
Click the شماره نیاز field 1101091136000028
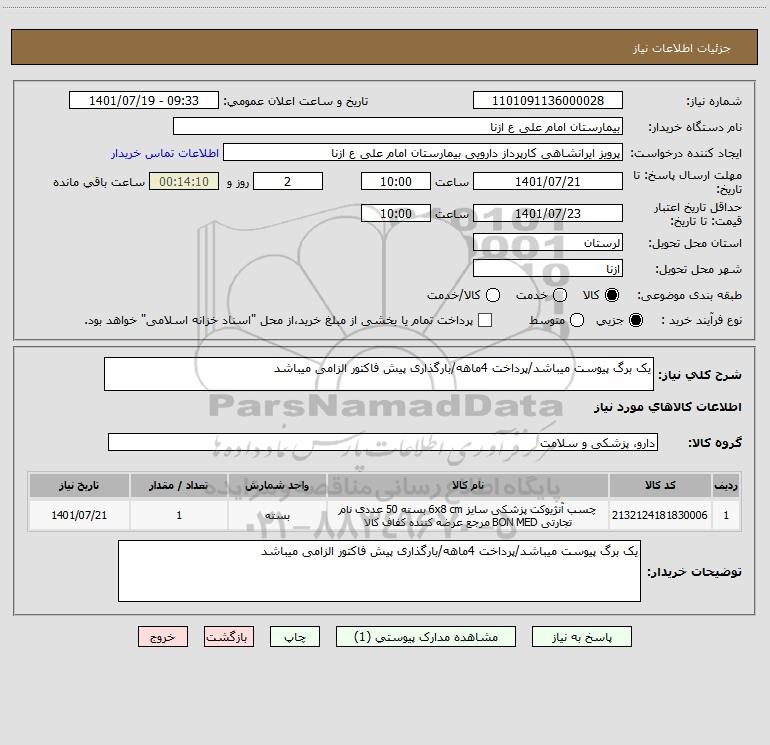(548, 101)
